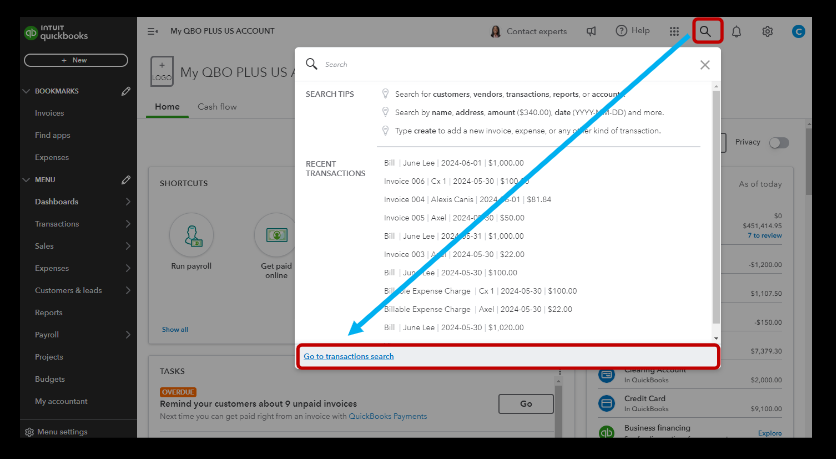Viewport: 836px width, 459px height.
Task: Switch to the Cash flow tab
Action: 217,107
